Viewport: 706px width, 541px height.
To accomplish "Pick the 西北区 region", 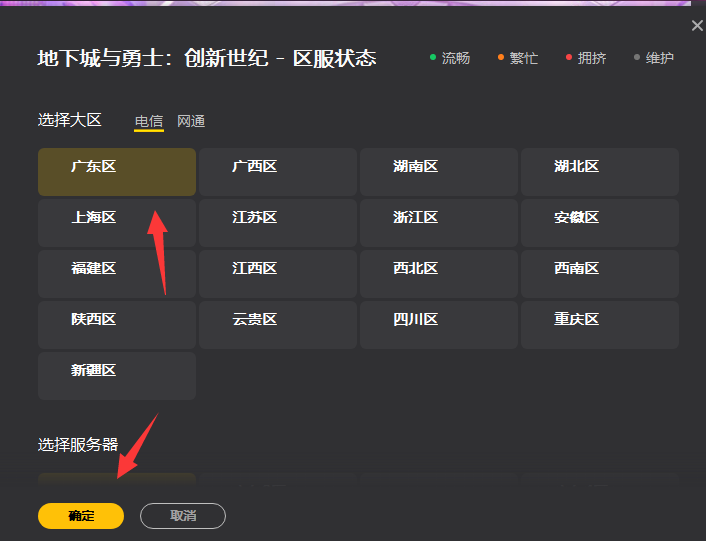I will pyautogui.click(x=439, y=274).
